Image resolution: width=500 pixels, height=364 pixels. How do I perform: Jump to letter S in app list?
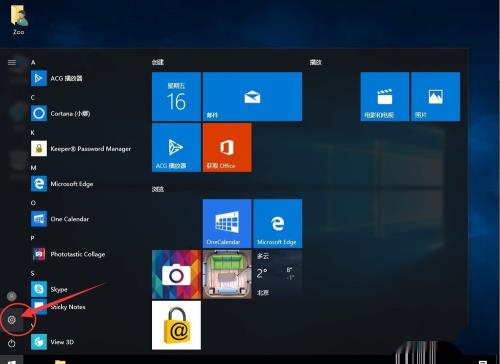tap(32, 273)
